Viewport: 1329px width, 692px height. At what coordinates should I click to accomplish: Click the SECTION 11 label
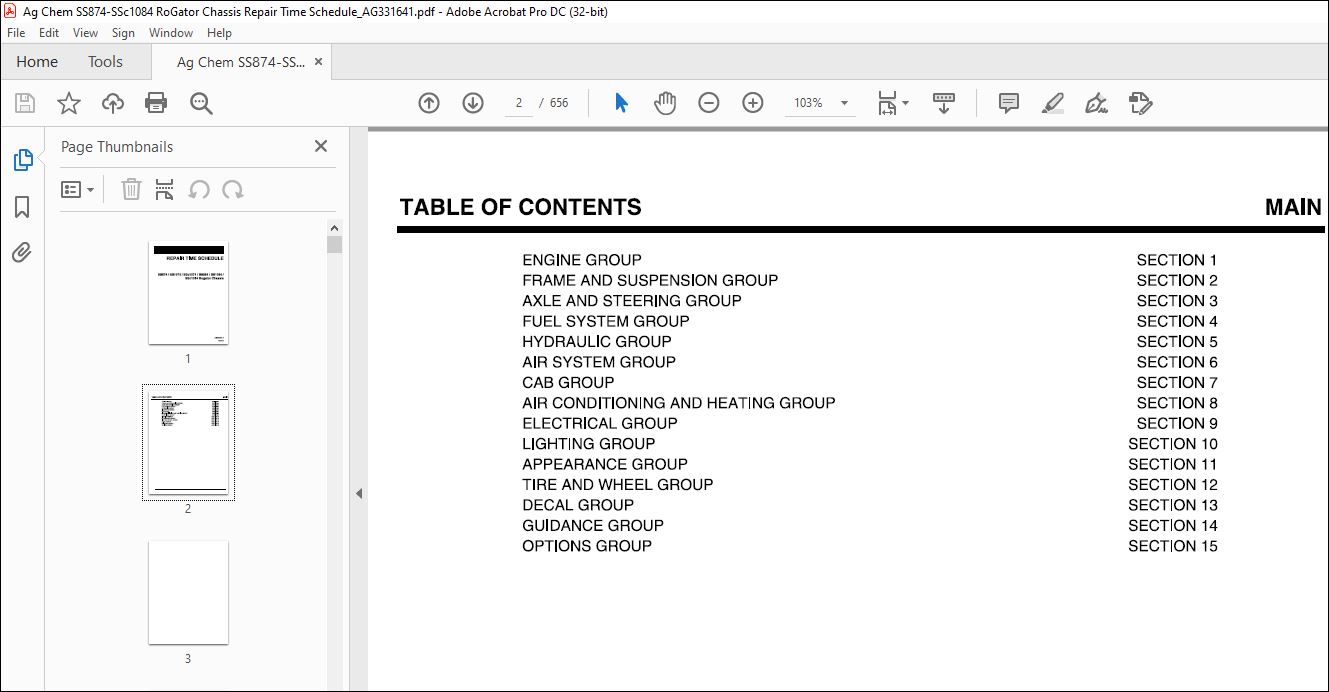click(x=1173, y=464)
